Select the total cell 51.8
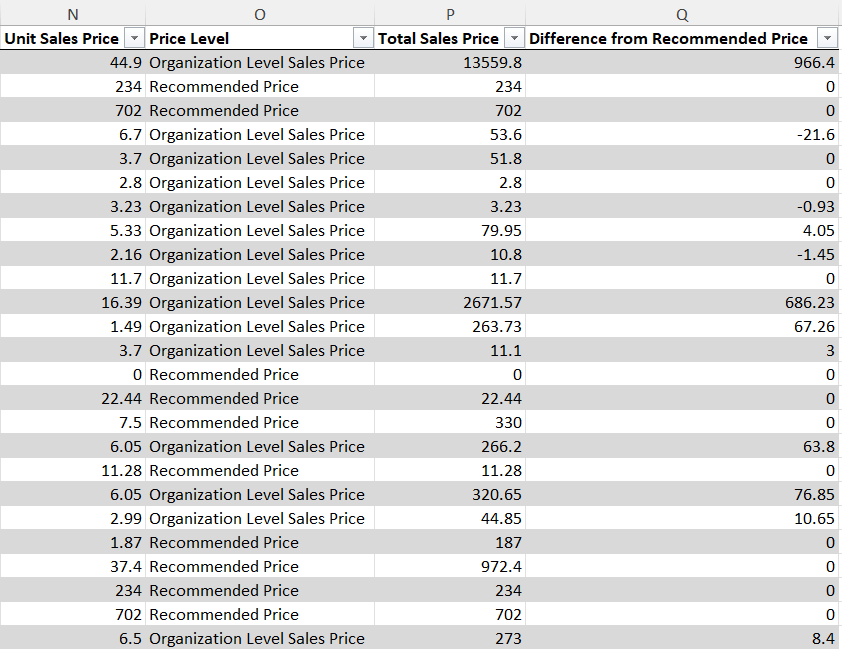Image resolution: width=842 pixels, height=649 pixels. [450, 159]
